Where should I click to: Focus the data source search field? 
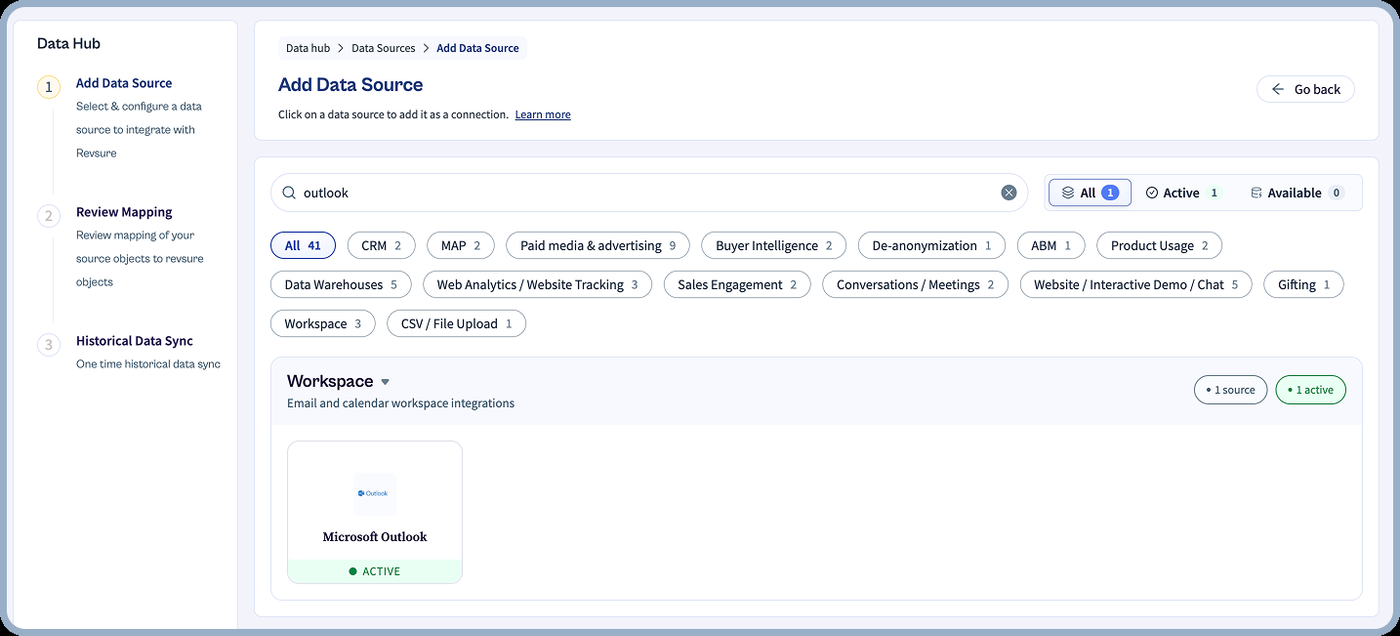coord(649,193)
